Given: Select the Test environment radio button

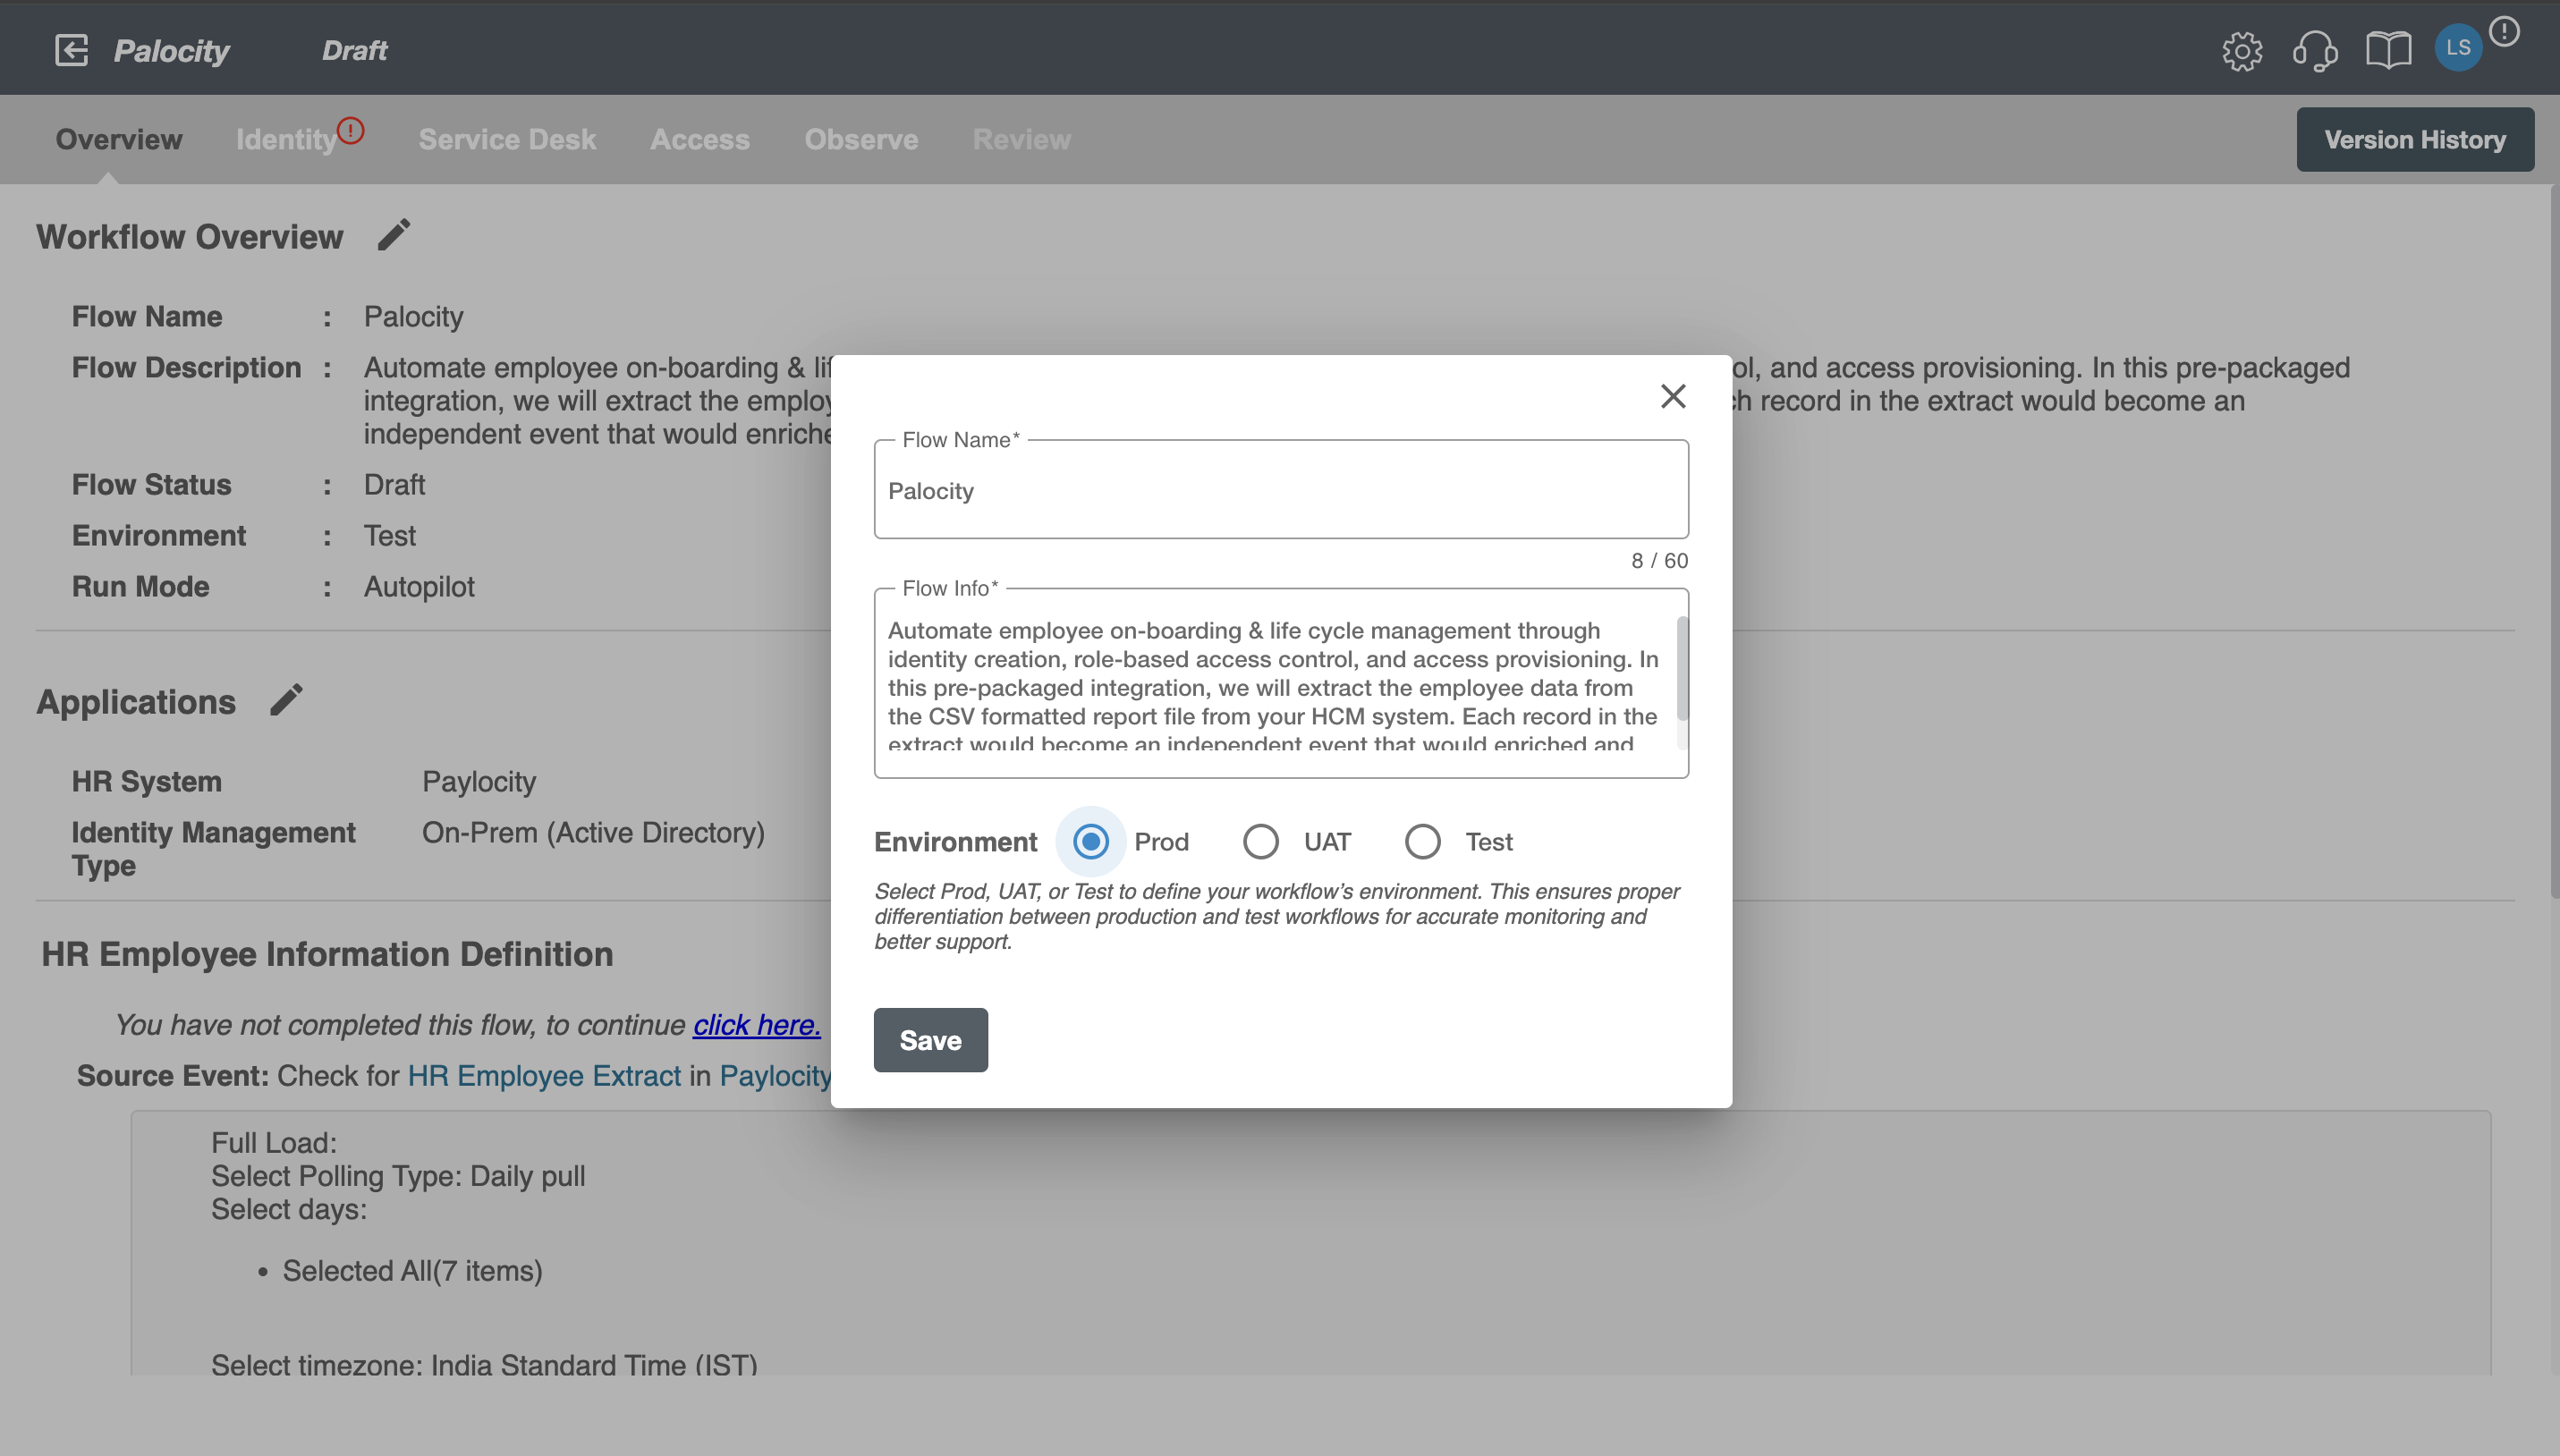Looking at the screenshot, I should (x=1420, y=841).
